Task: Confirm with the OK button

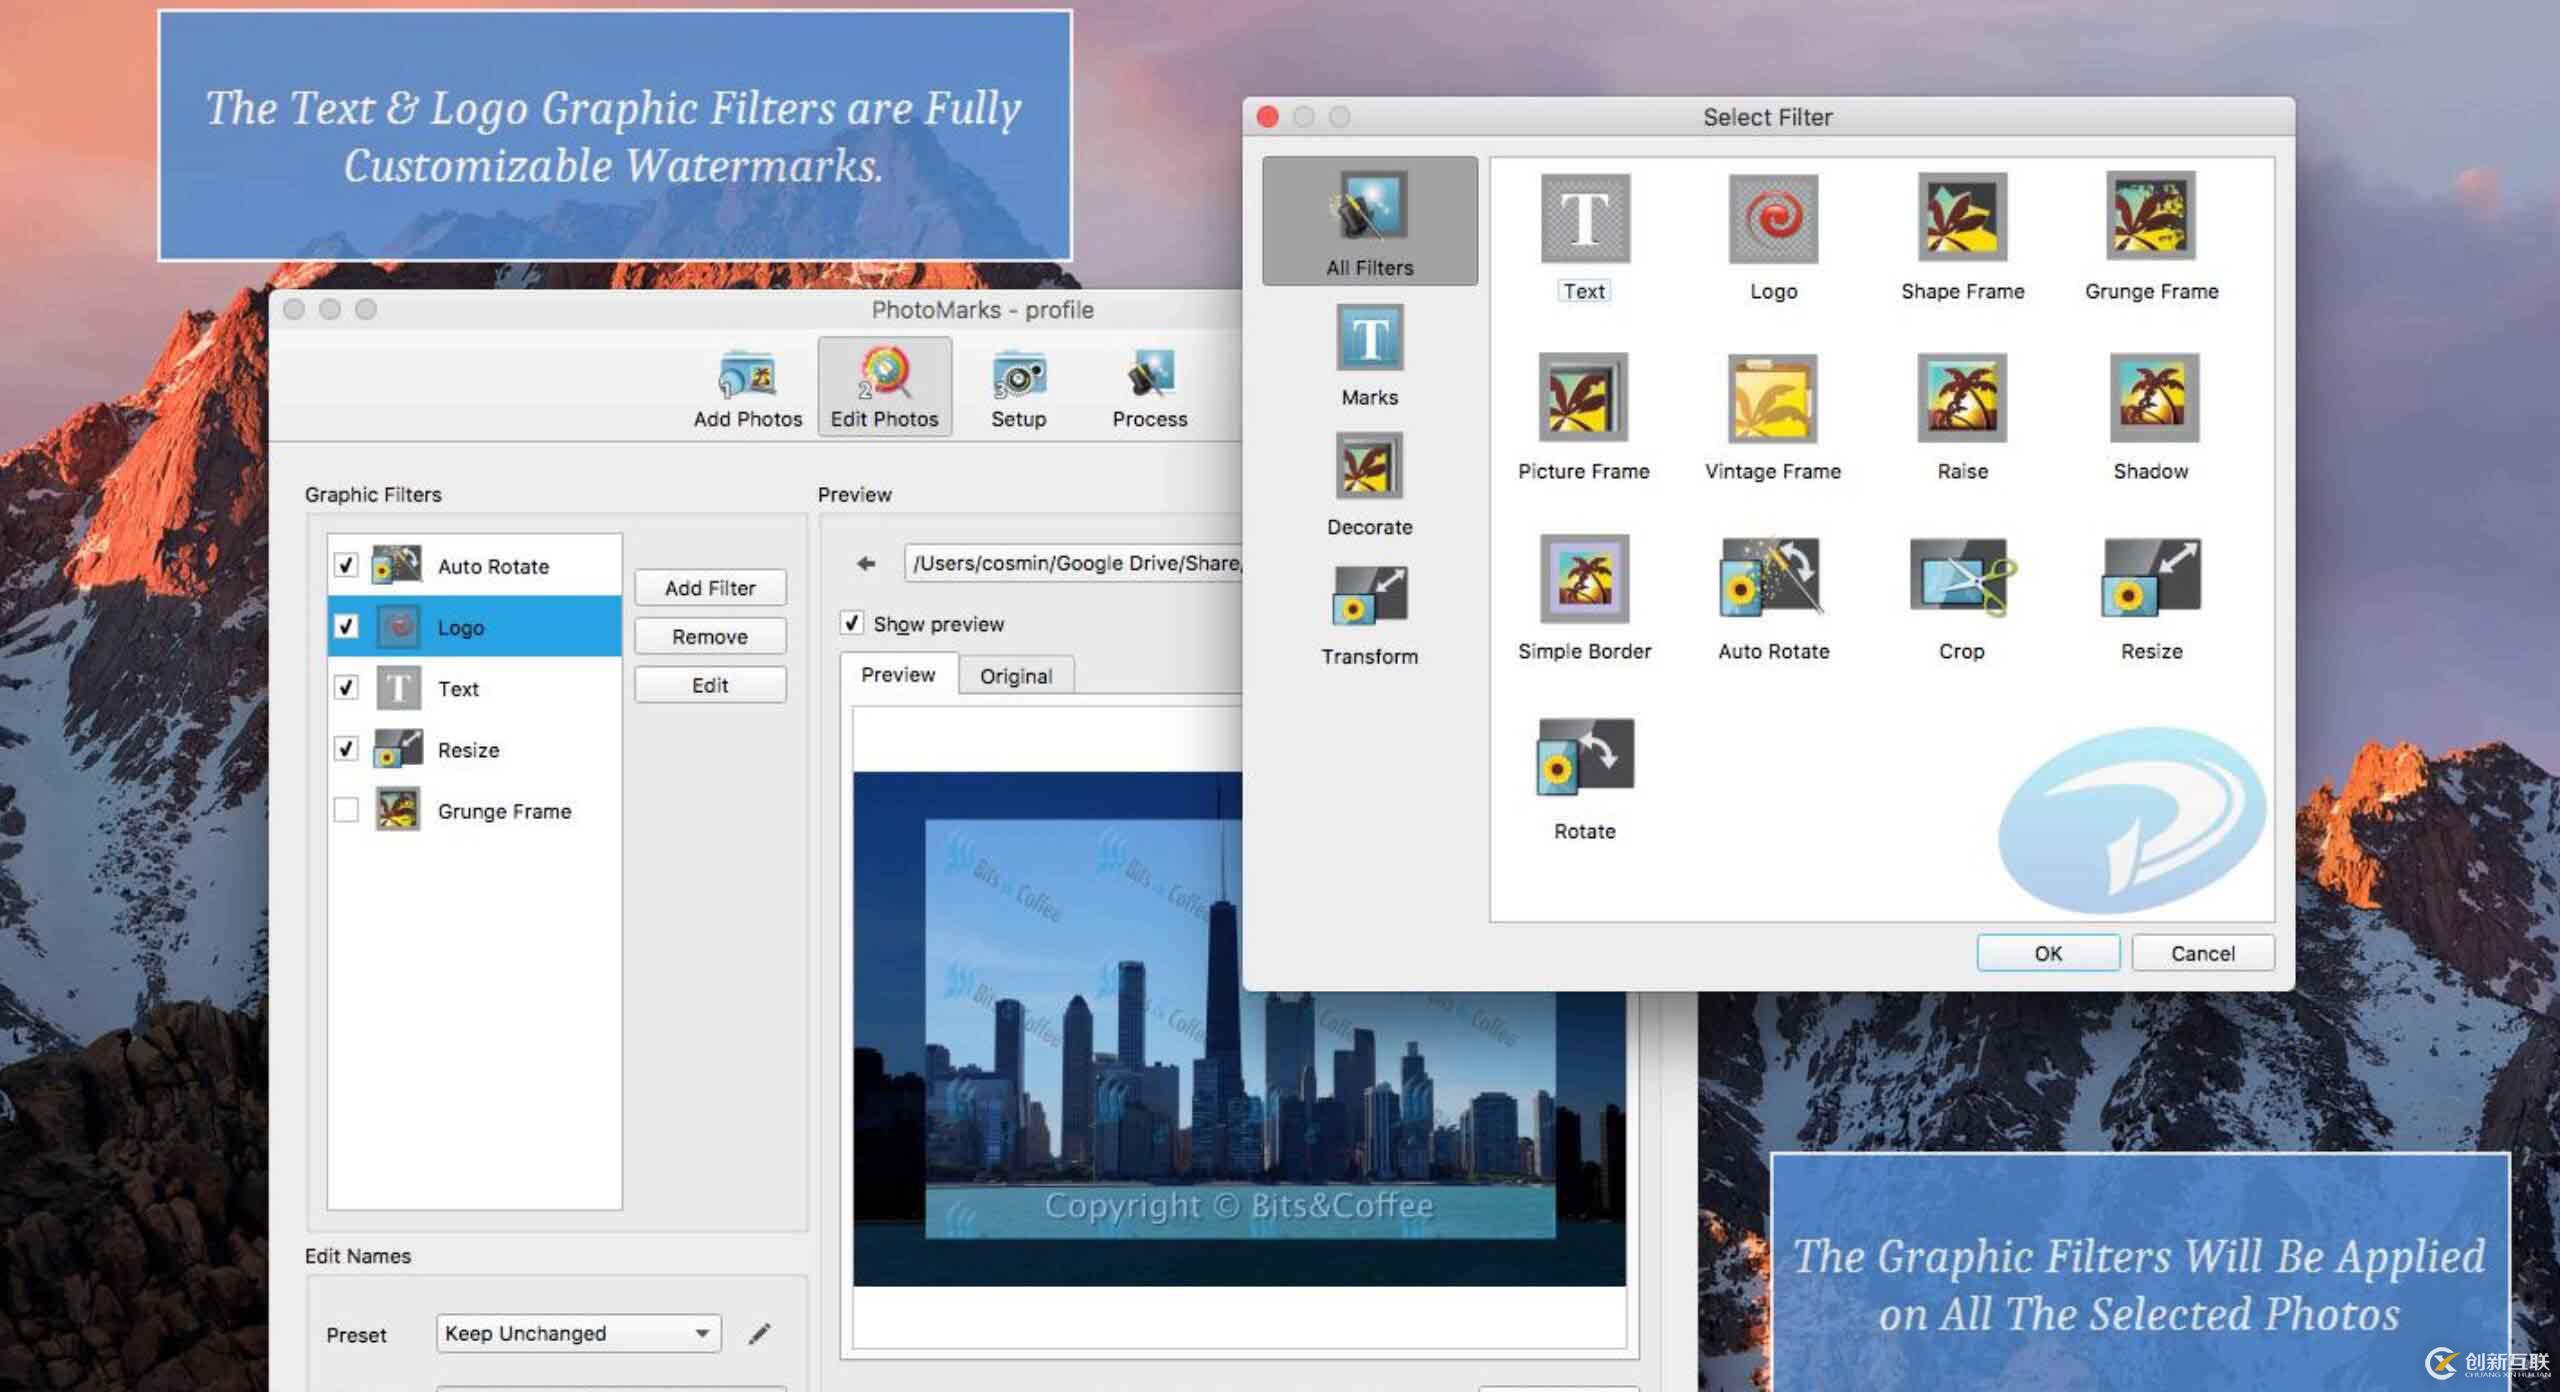Action: 2047,953
